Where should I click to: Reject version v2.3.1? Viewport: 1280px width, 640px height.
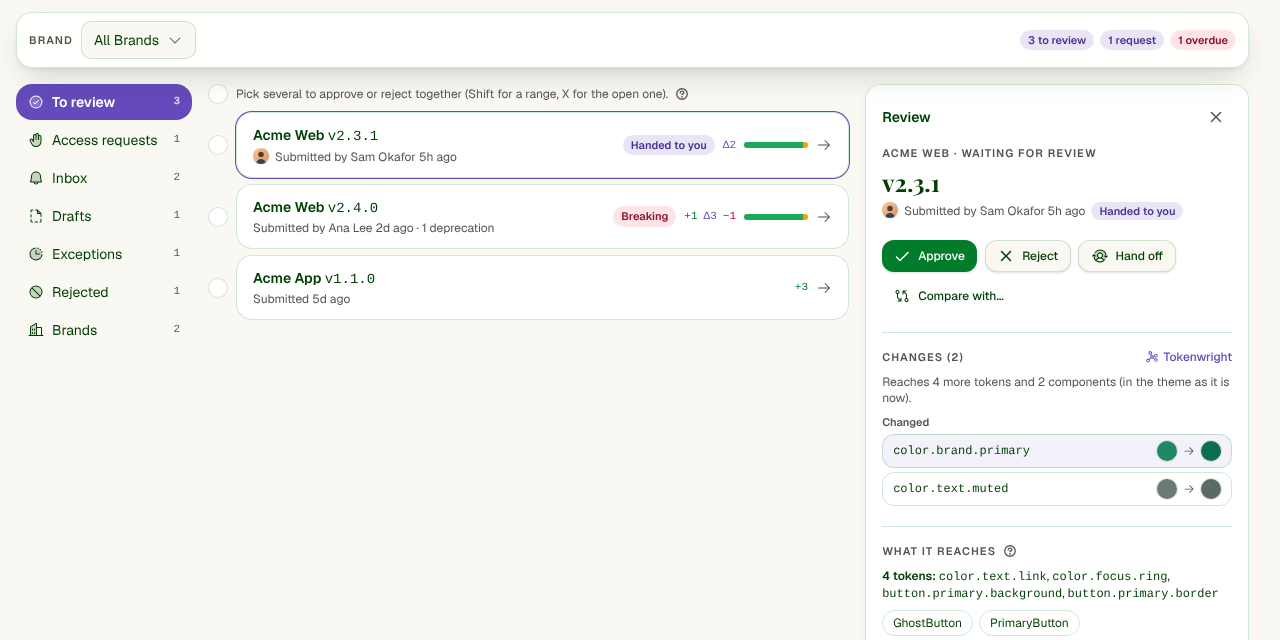point(1028,256)
